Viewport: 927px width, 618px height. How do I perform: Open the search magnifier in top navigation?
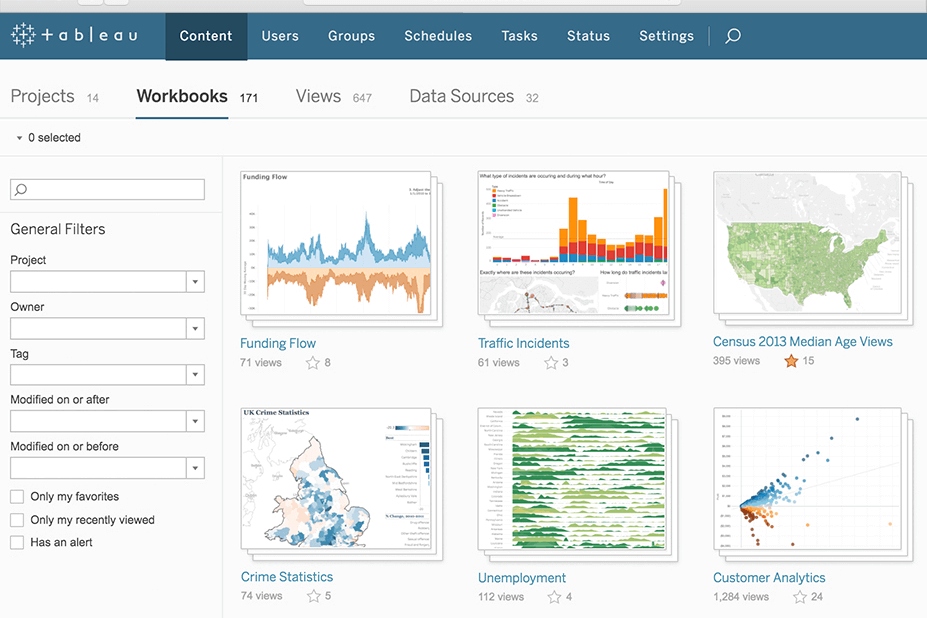pos(732,36)
